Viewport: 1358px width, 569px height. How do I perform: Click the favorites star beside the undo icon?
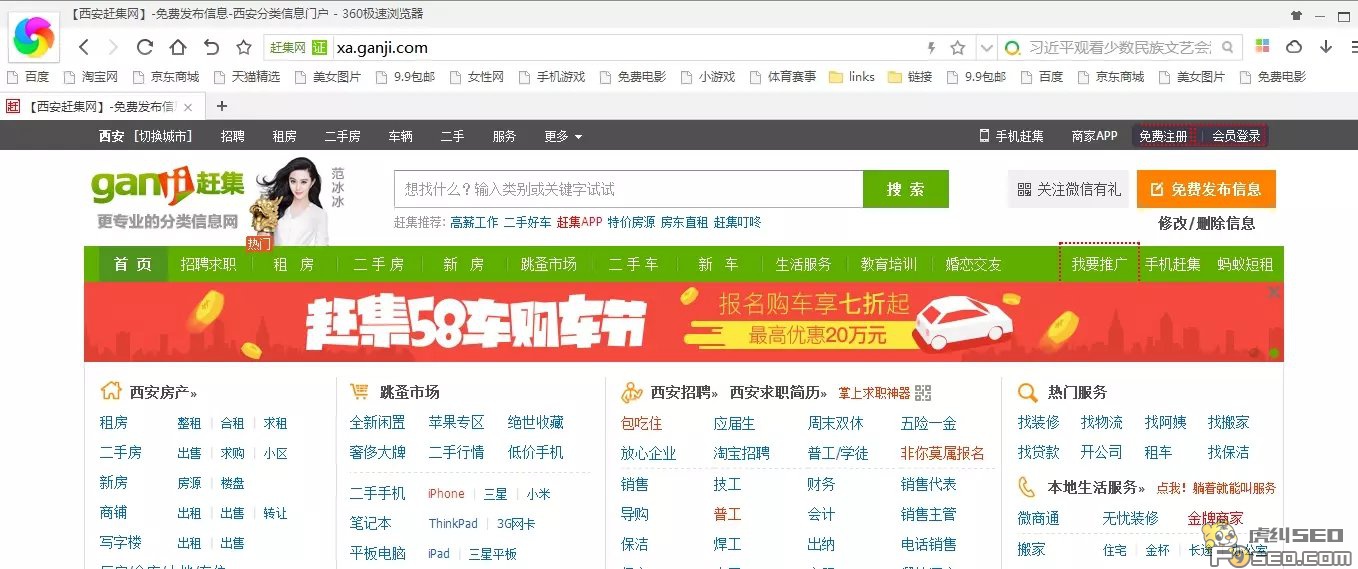tap(244, 47)
